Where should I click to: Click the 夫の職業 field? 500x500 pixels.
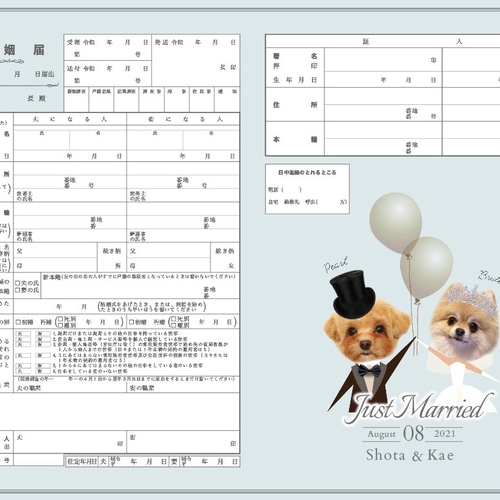click(70, 388)
